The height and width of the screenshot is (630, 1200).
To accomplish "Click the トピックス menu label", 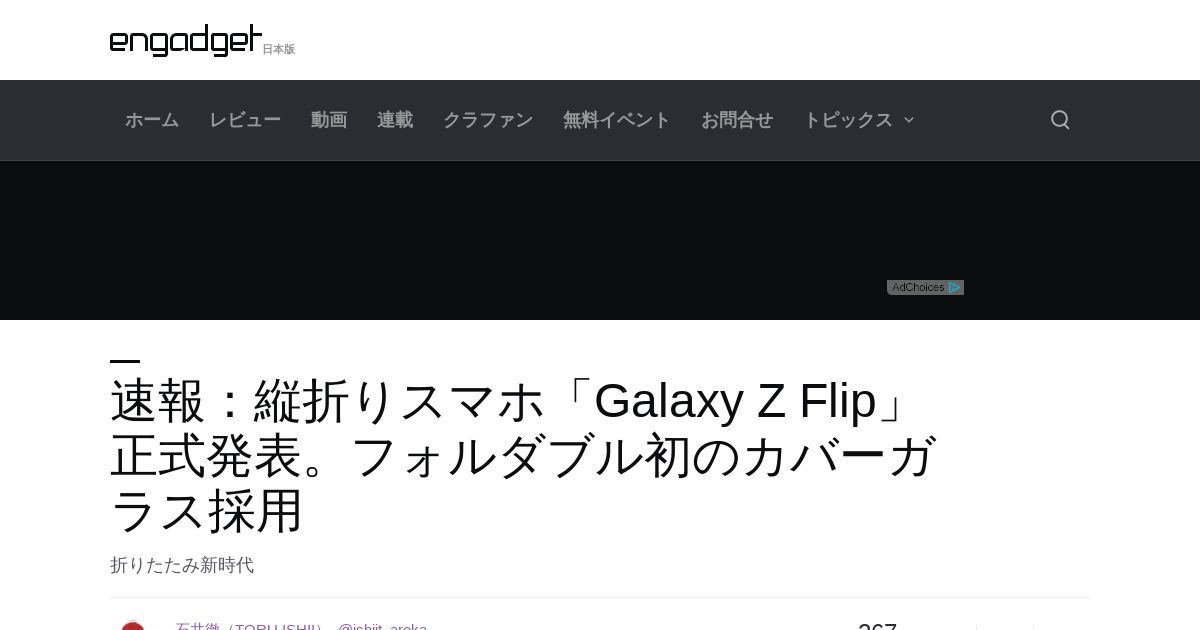I will 848,120.
